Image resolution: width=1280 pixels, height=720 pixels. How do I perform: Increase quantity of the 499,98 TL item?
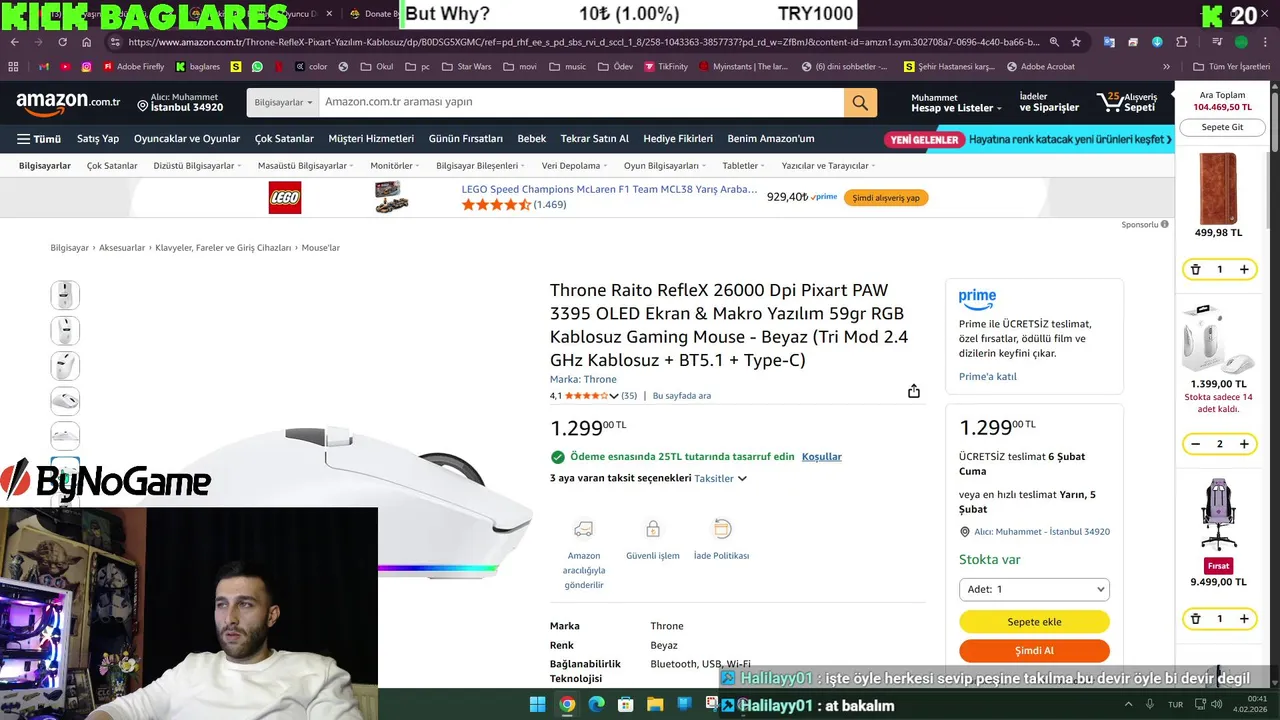[x=1244, y=269]
